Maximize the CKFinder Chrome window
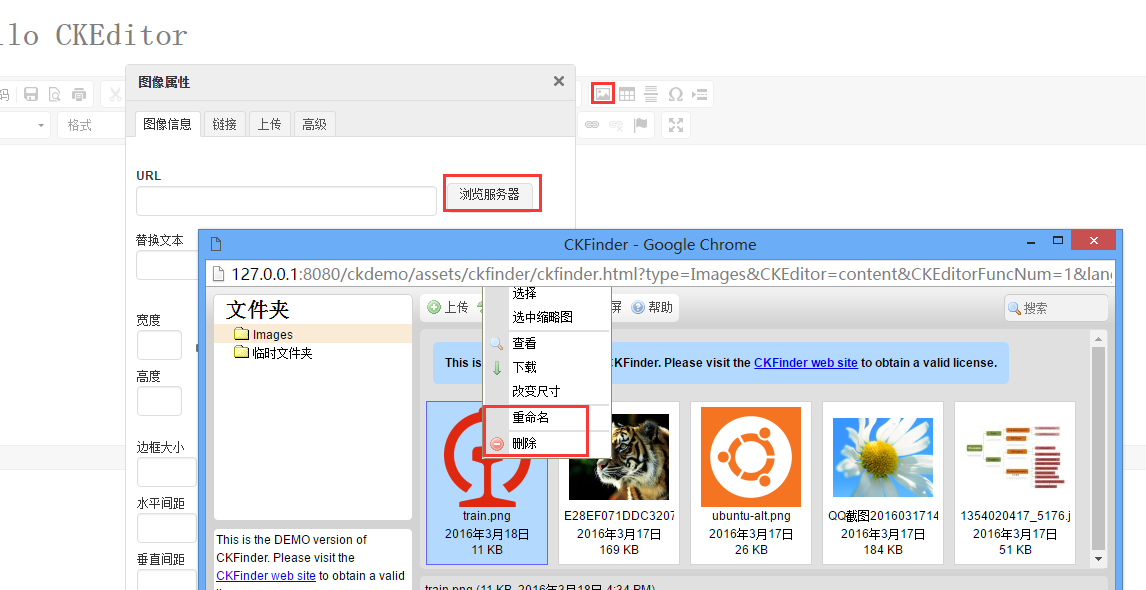The image size is (1146, 590). click(x=1058, y=240)
